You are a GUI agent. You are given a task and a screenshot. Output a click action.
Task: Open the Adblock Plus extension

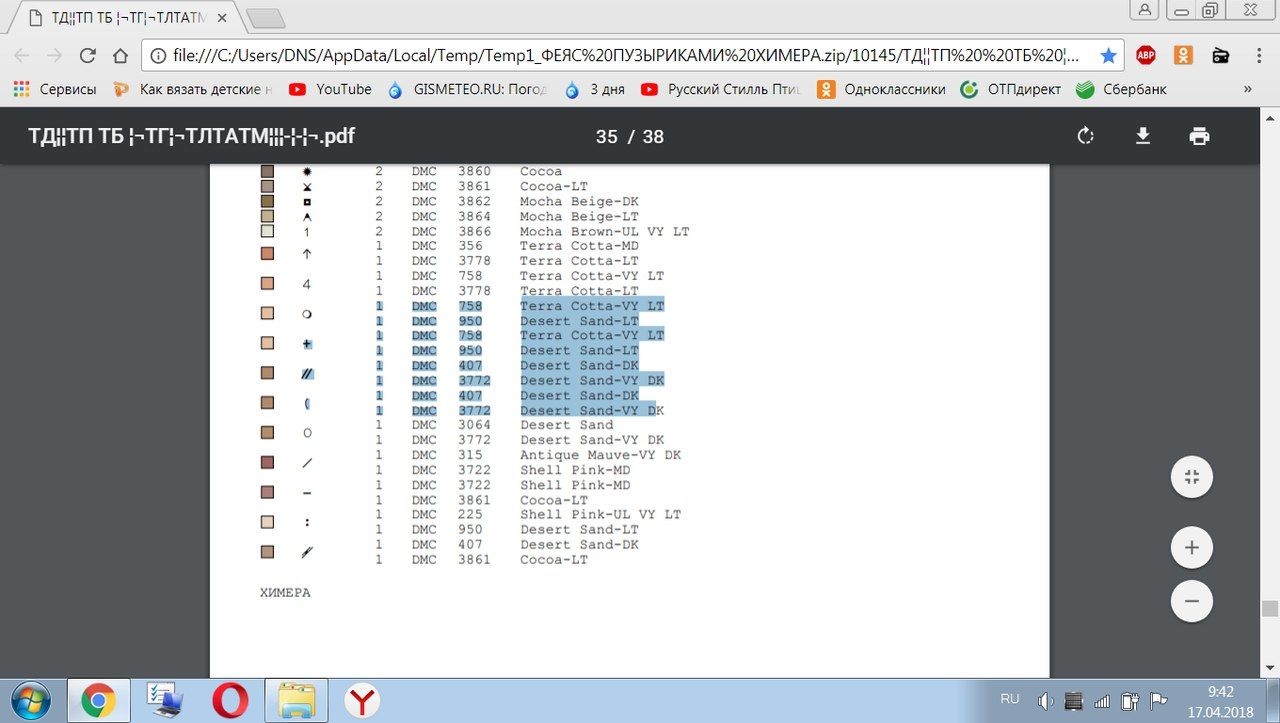coord(1146,55)
